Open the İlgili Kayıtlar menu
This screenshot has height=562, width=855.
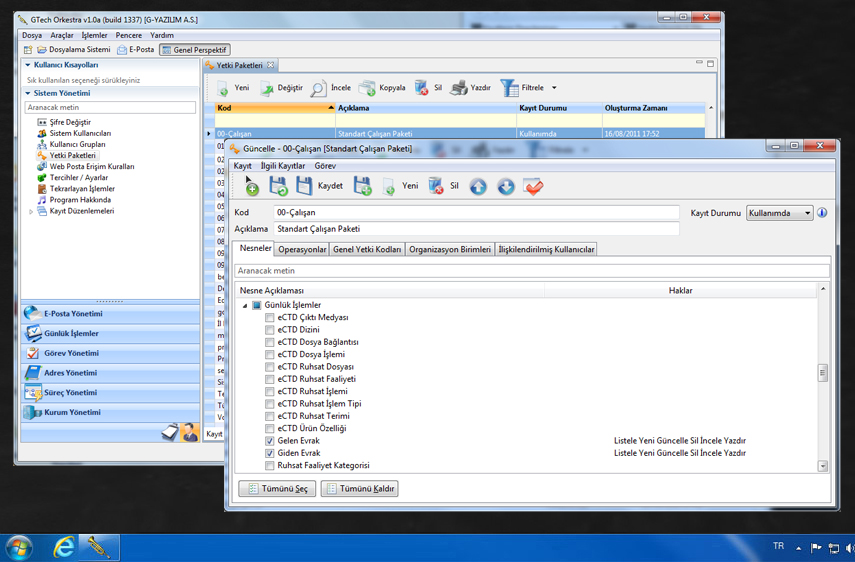coord(283,166)
